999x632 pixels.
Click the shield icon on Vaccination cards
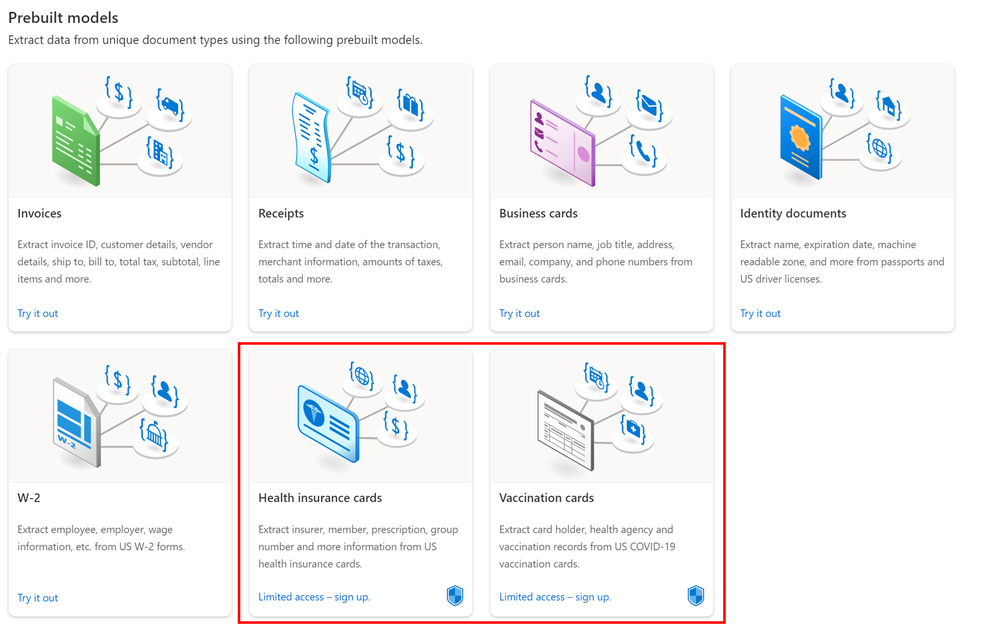(x=696, y=597)
